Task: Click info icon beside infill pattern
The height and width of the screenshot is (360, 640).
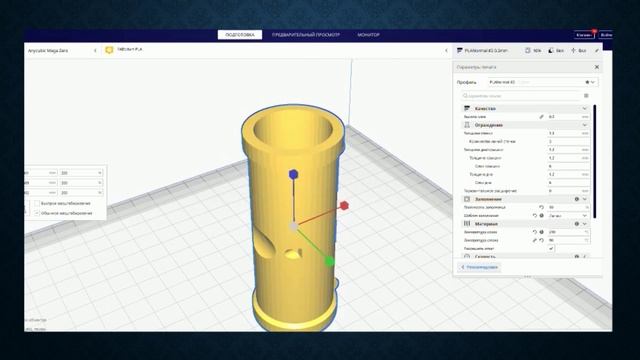Action: (x=542, y=216)
